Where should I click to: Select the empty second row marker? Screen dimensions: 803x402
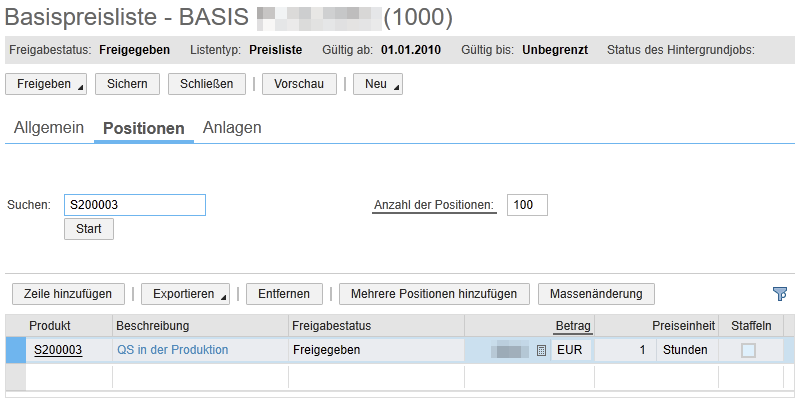coord(15,377)
